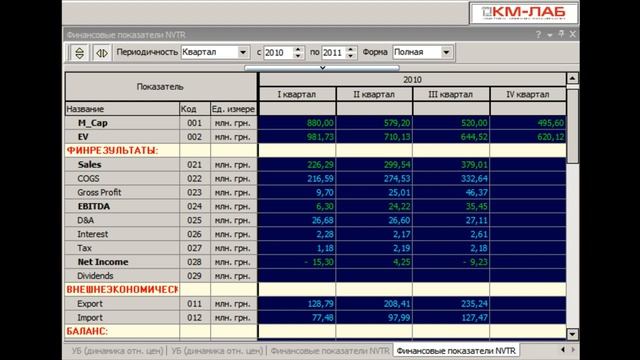Viewport: 640px width, 360px height.
Task: Select the Export row name
Action: tap(90, 304)
